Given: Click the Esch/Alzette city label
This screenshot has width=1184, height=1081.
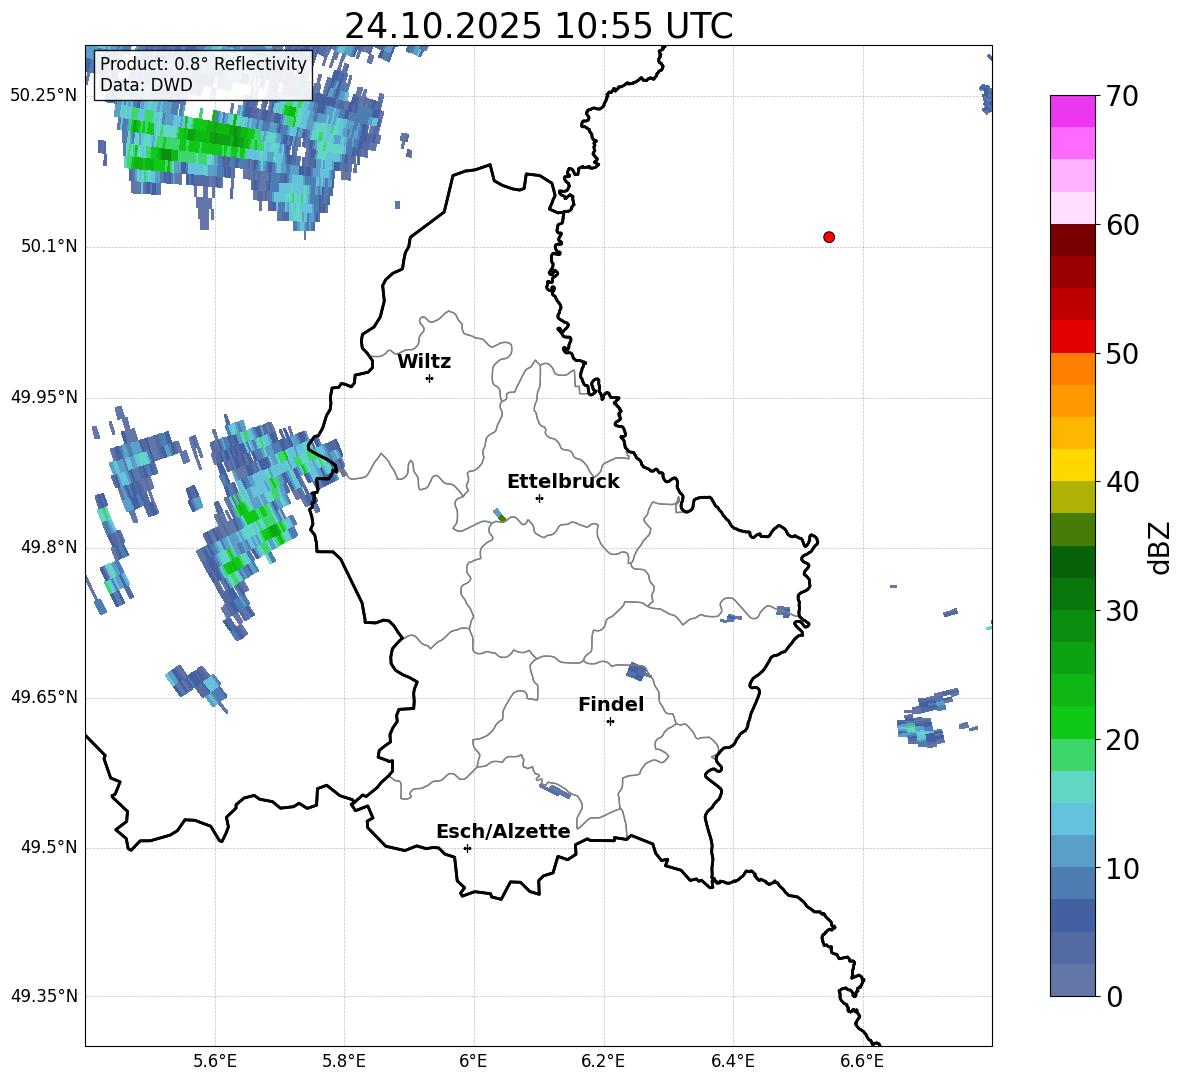Looking at the screenshot, I should tap(504, 832).
